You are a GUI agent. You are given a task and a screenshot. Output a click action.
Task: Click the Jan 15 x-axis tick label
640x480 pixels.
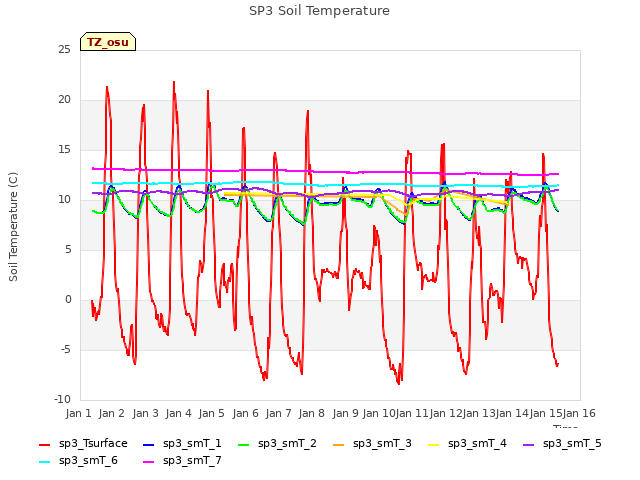pyautogui.click(x=545, y=413)
